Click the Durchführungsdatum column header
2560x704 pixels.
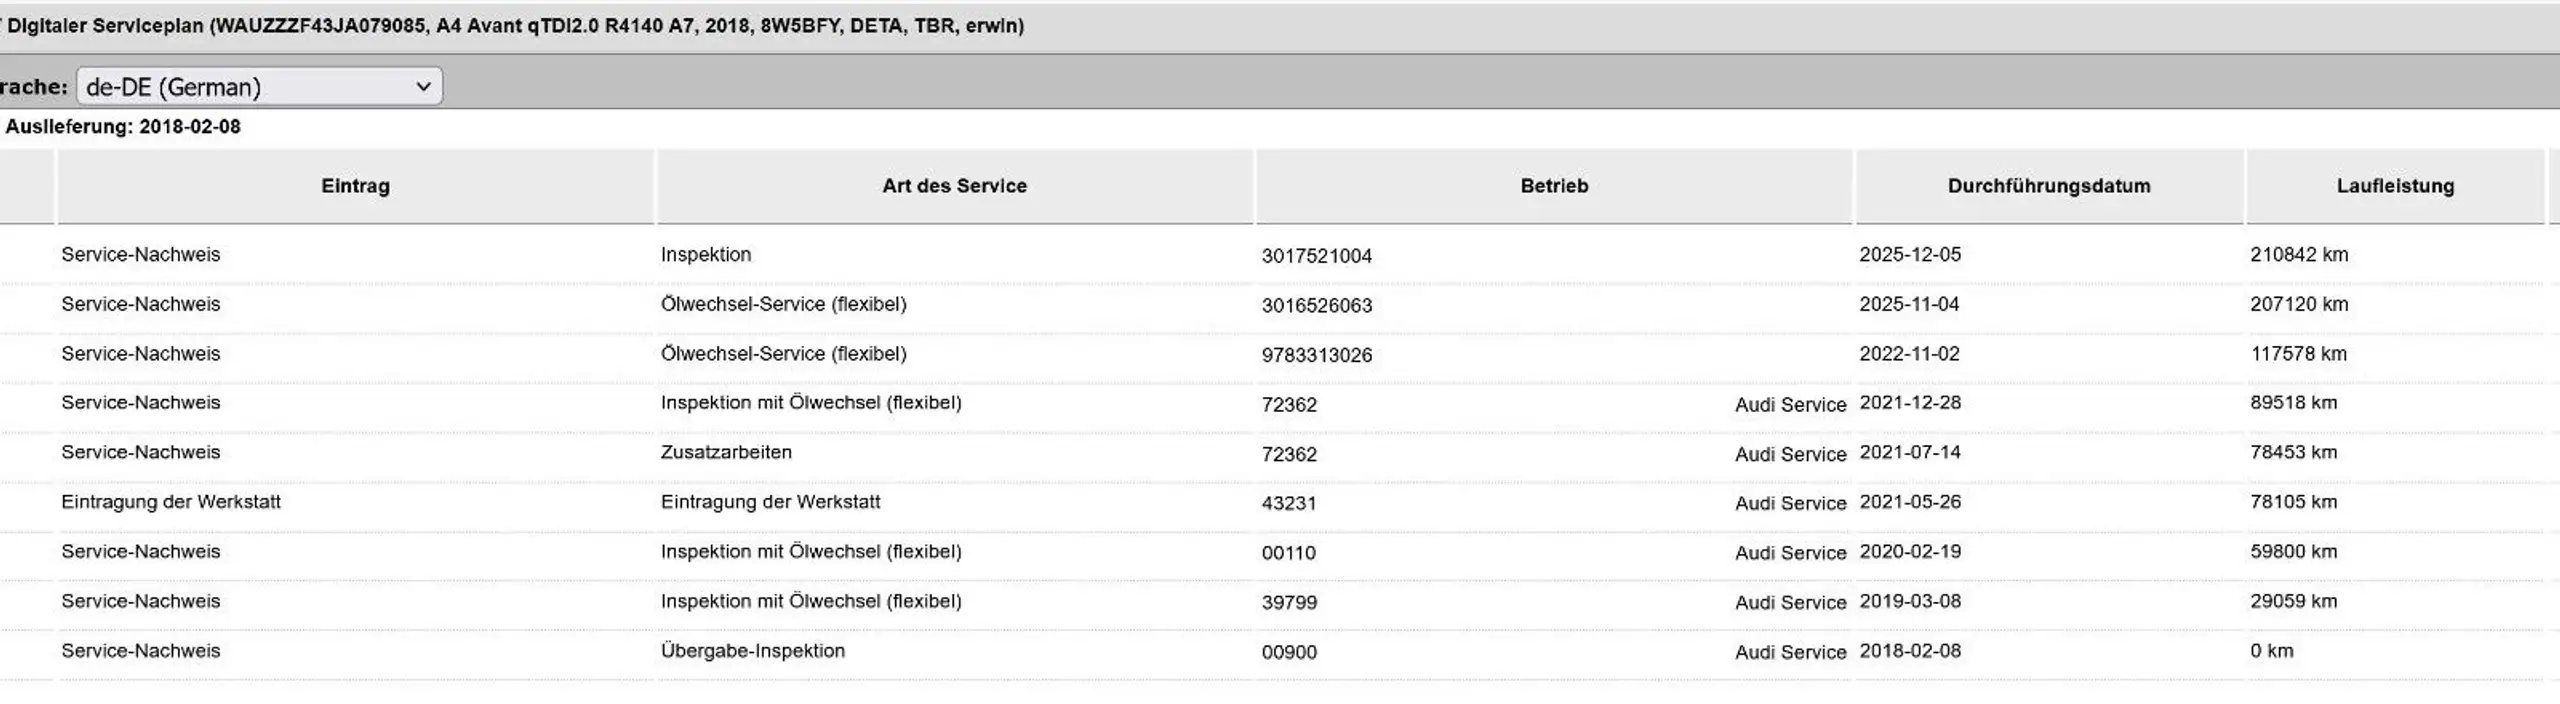point(2049,186)
